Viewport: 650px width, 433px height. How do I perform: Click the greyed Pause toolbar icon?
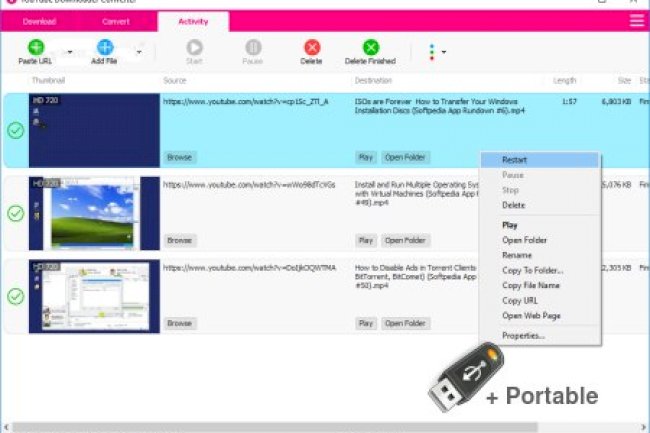pyautogui.click(x=253, y=47)
